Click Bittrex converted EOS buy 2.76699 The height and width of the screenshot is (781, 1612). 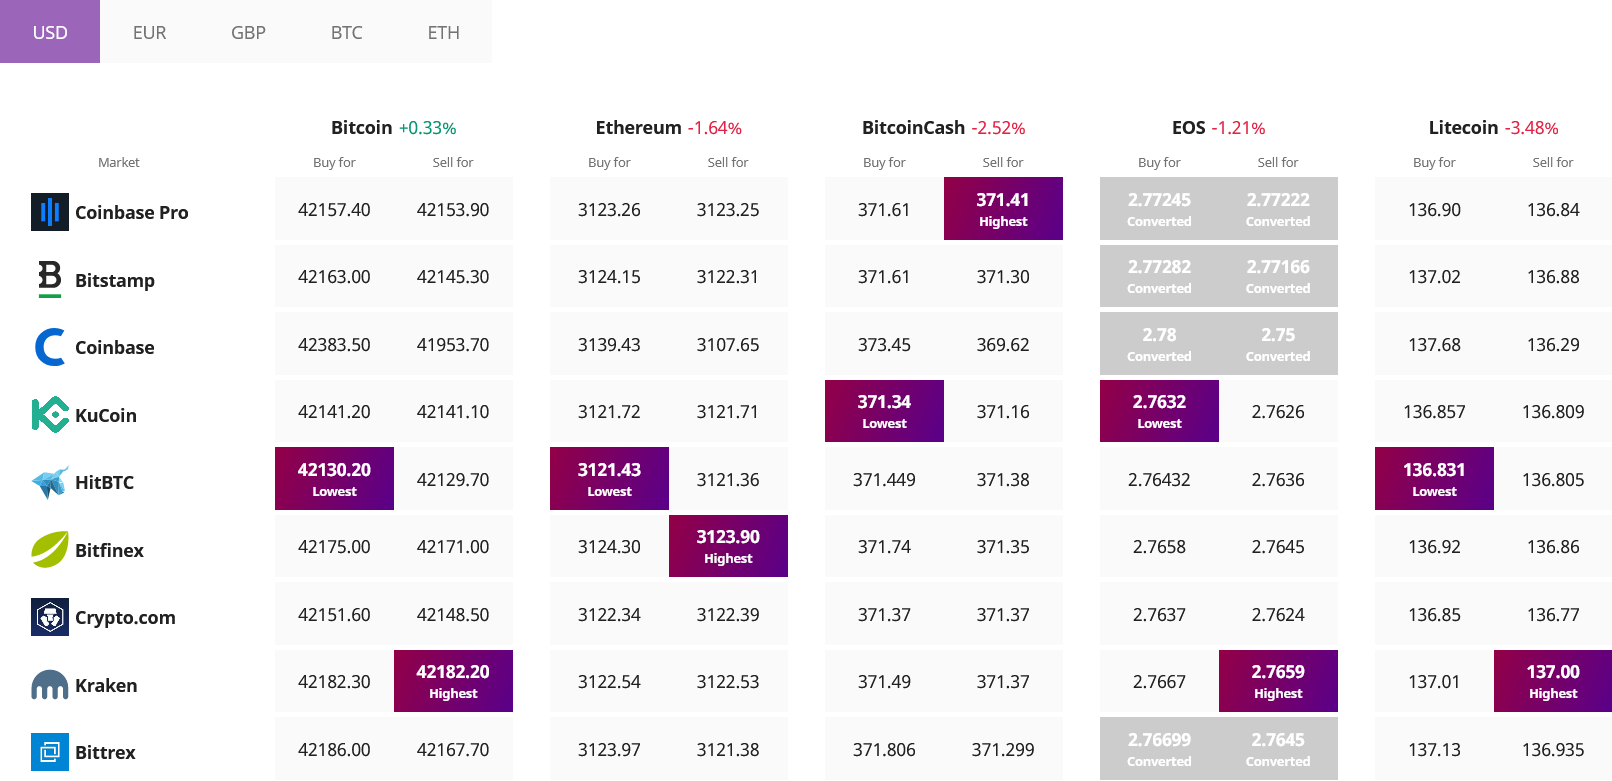1159,749
